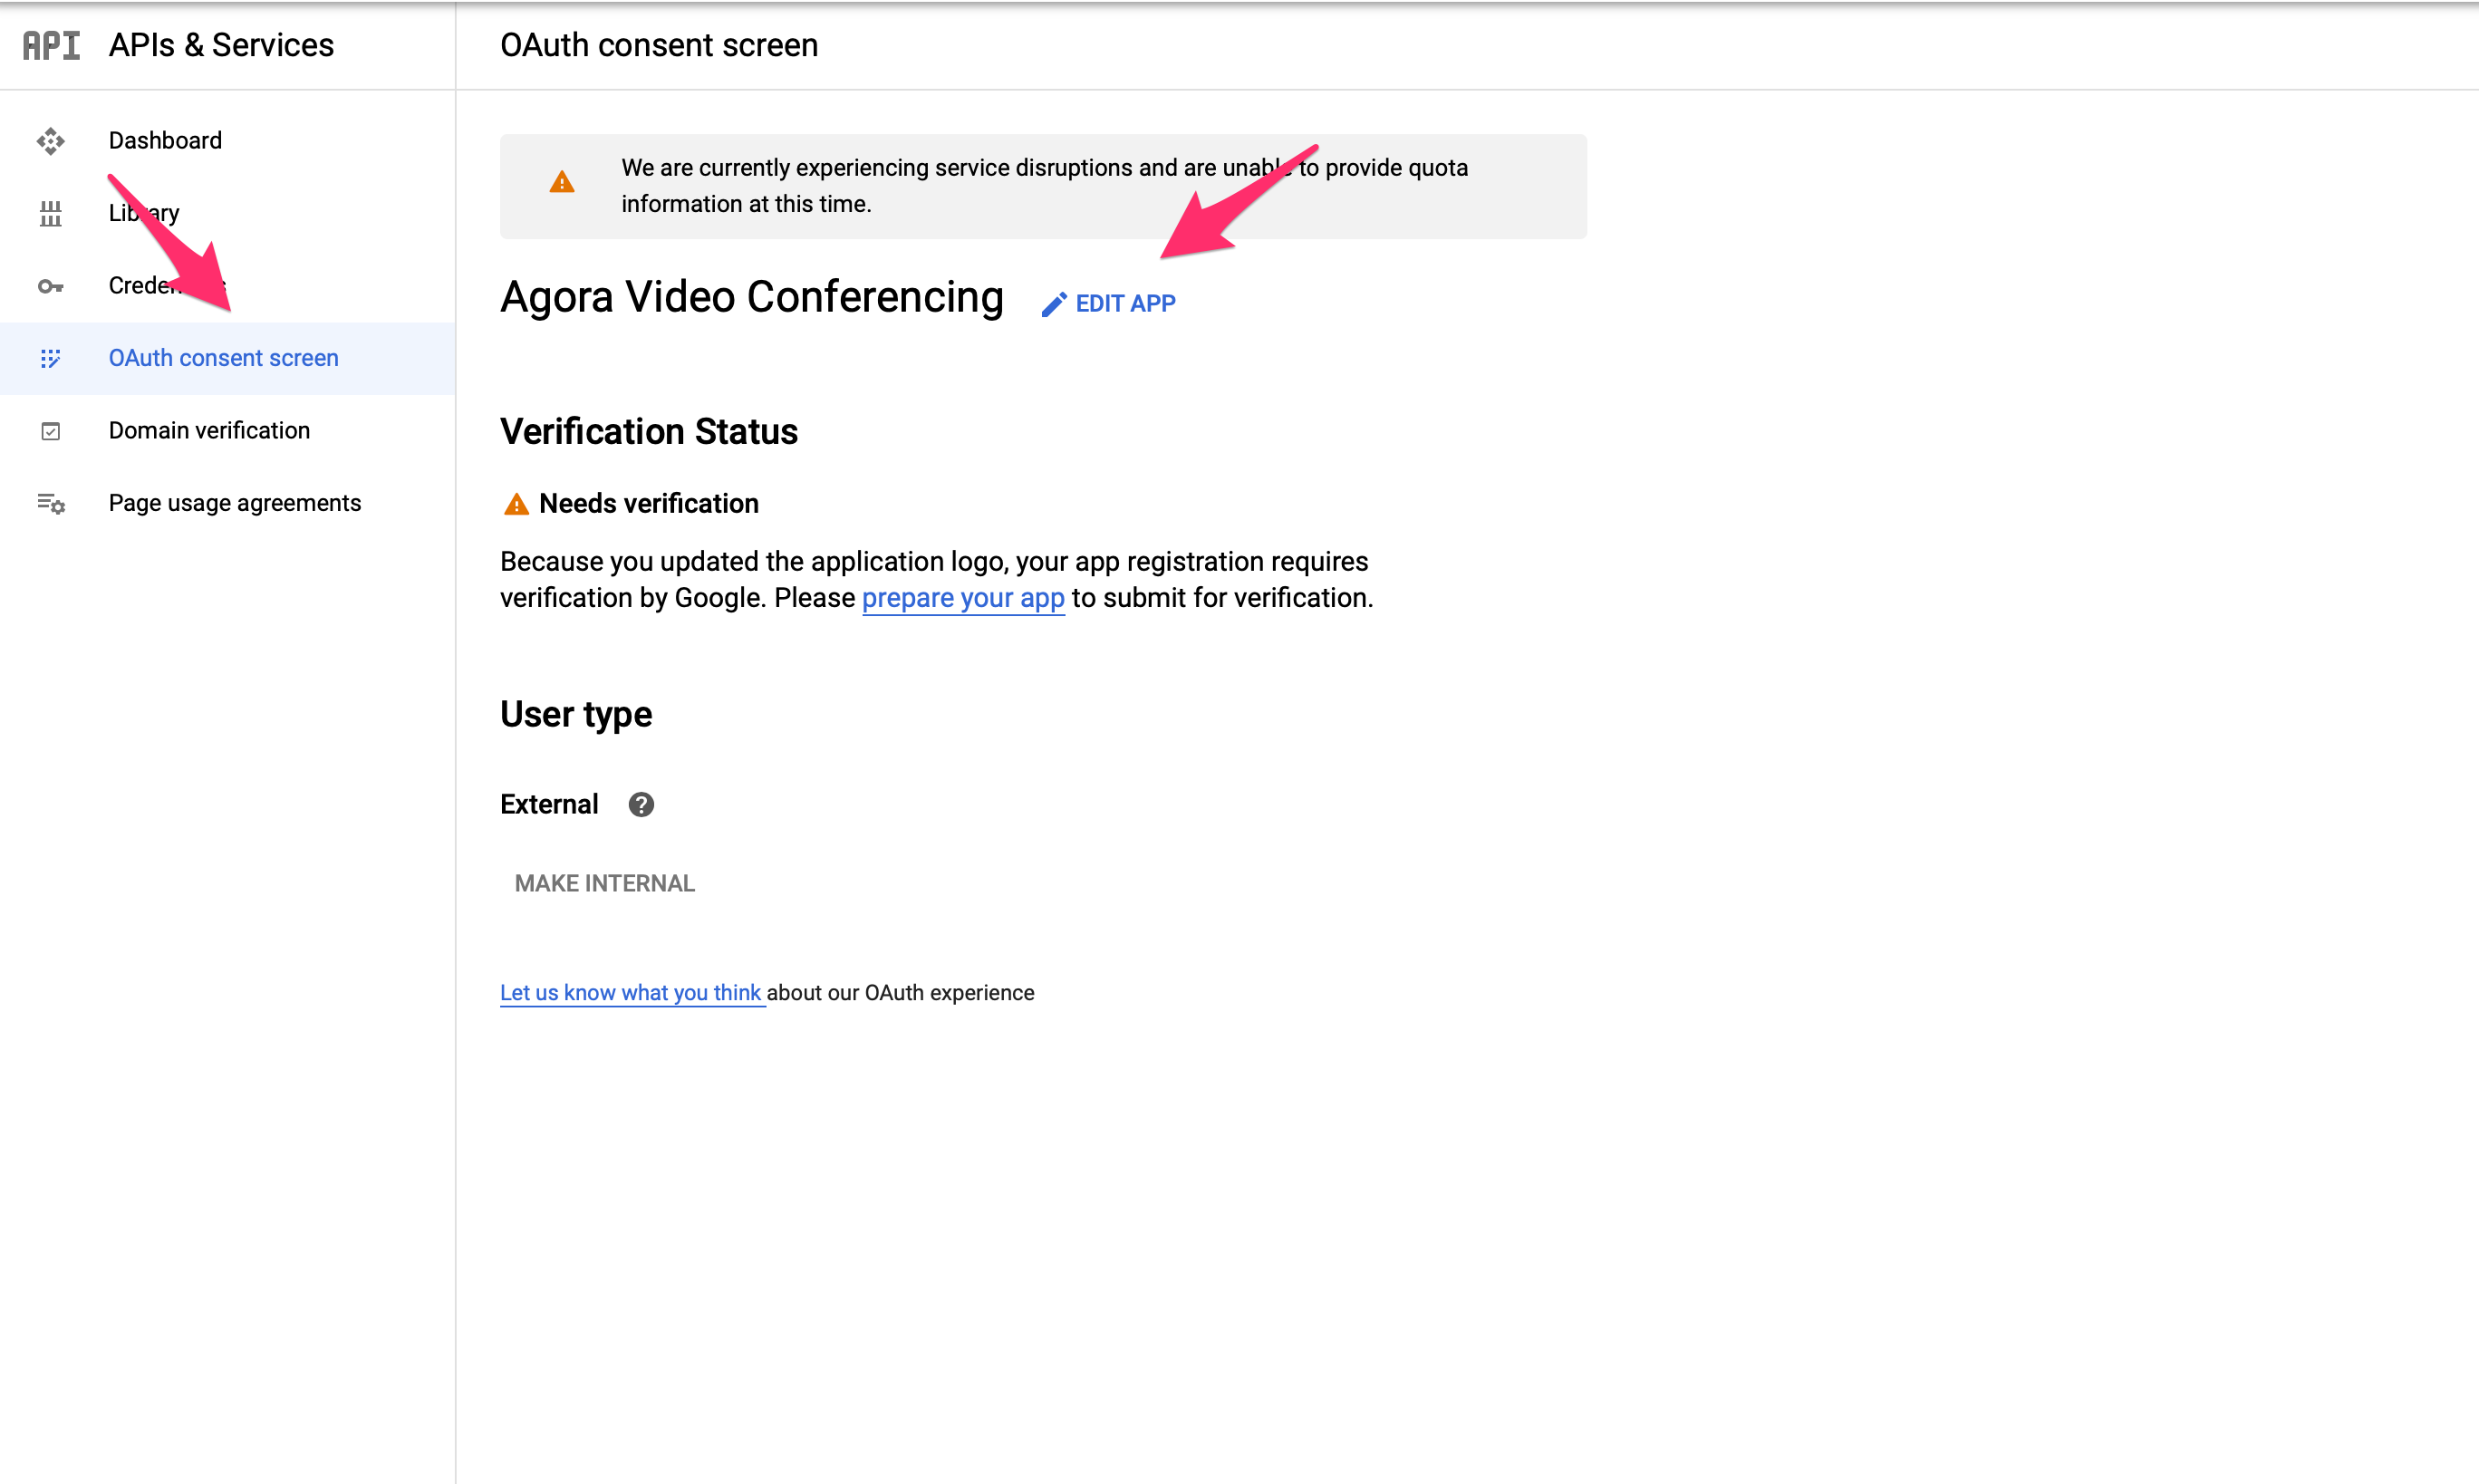
Task: Select OAuth consent screen in sidebar
Action: click(228, 358)
